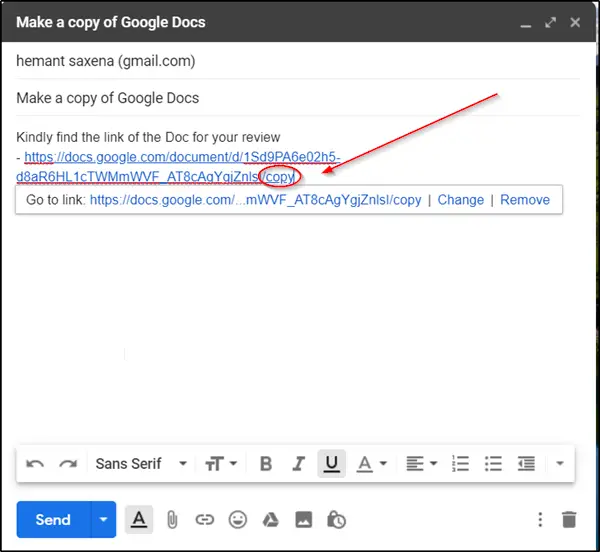Click the recipient field hemant saxena
600x552 pixels.
(106, 61)
